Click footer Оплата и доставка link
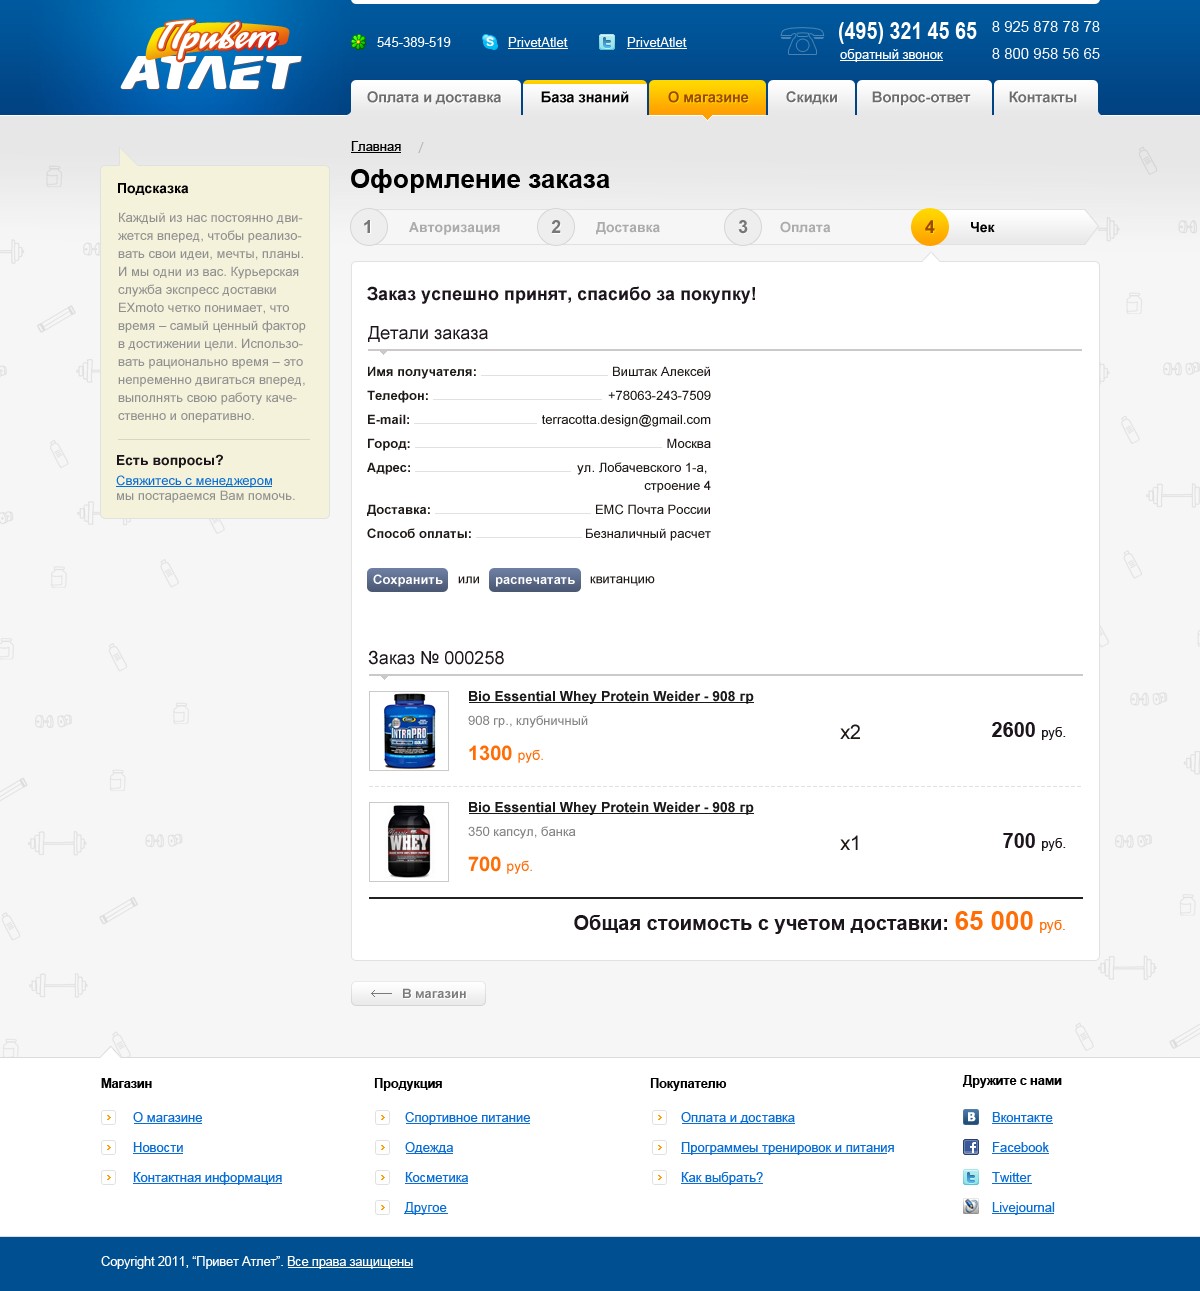Viewport: 1200px width, 1291px height. pos(738,1117)
